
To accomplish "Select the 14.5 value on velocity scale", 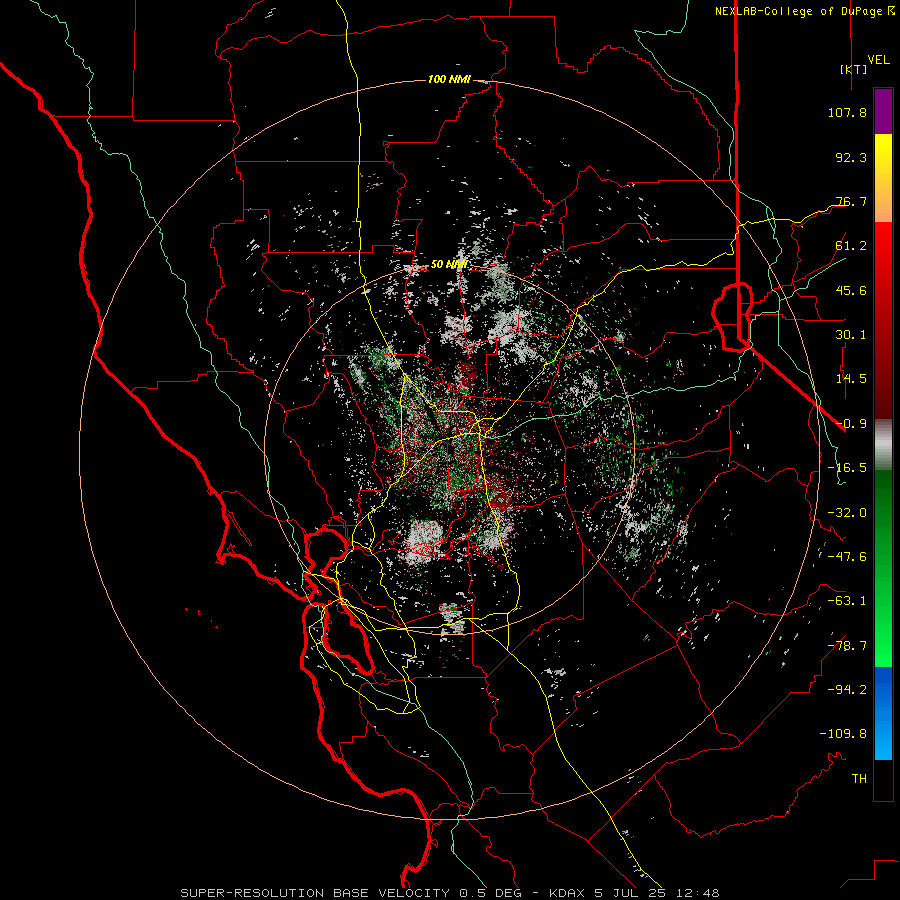I will tap(851, 379).
